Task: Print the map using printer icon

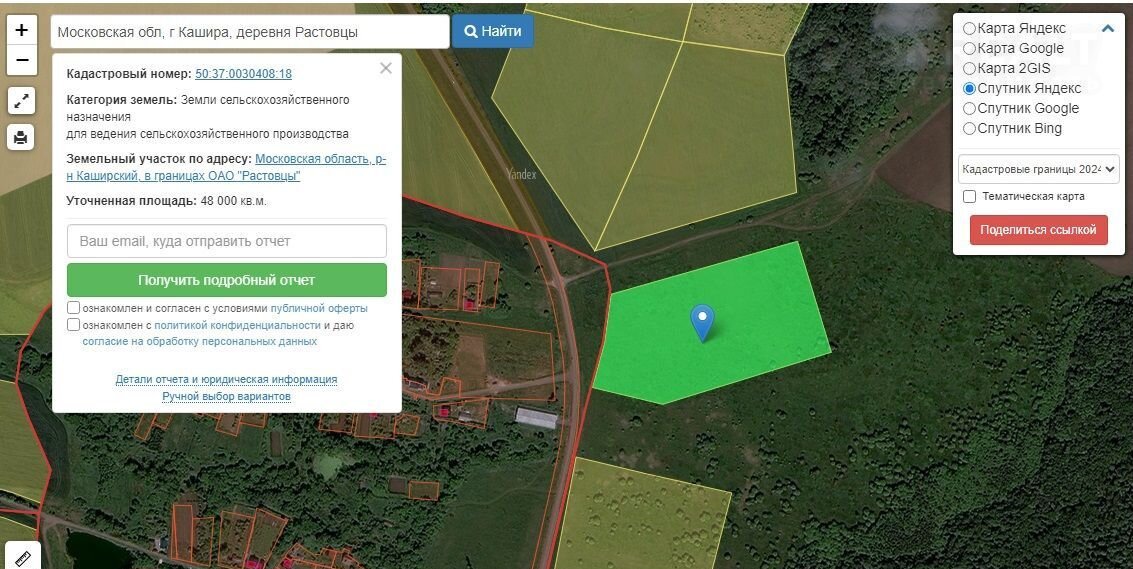Action: (21, 137)
